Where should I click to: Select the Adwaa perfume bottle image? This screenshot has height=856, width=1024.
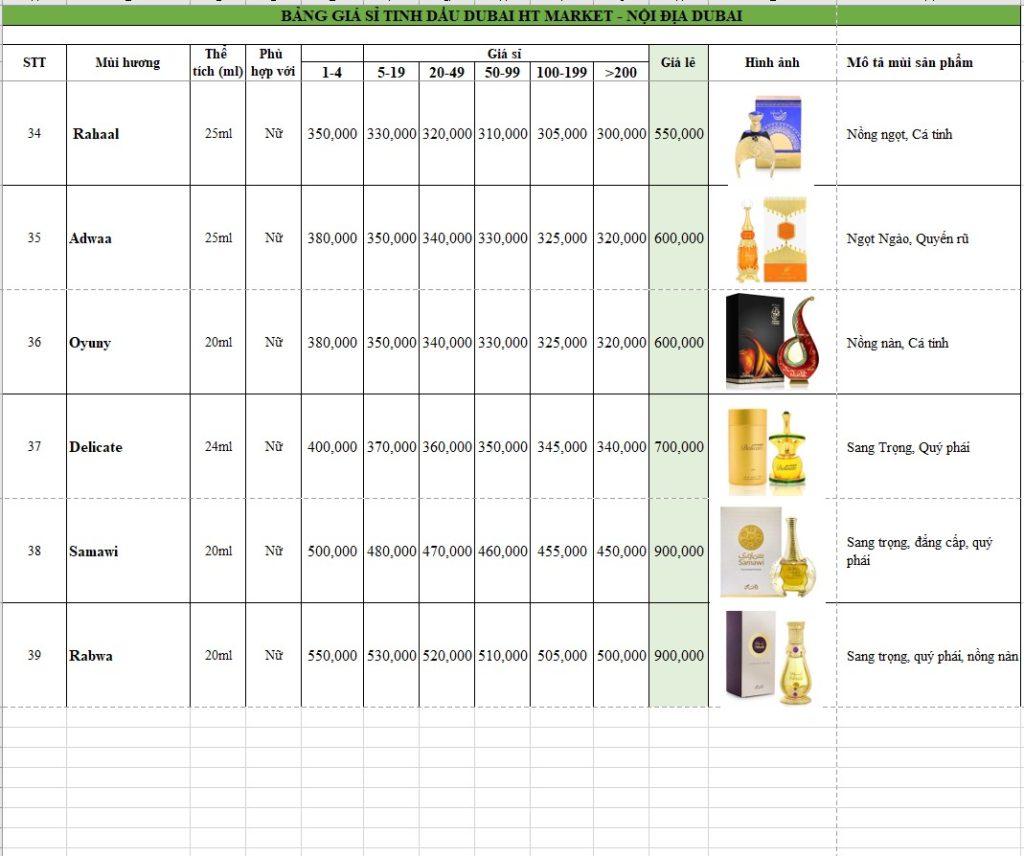[770, 239]
